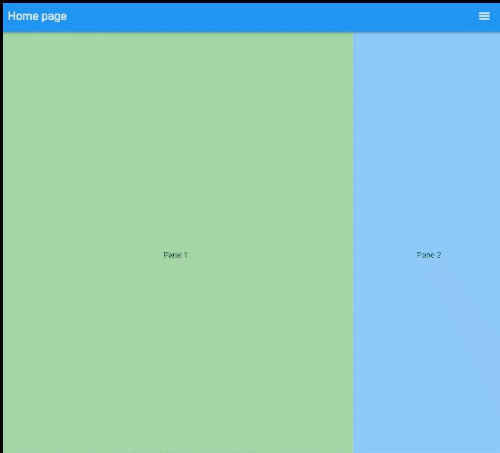Click the digit "1" in Pane 1 label
This screenshot has width=500, height=453.
coord(185,255)
